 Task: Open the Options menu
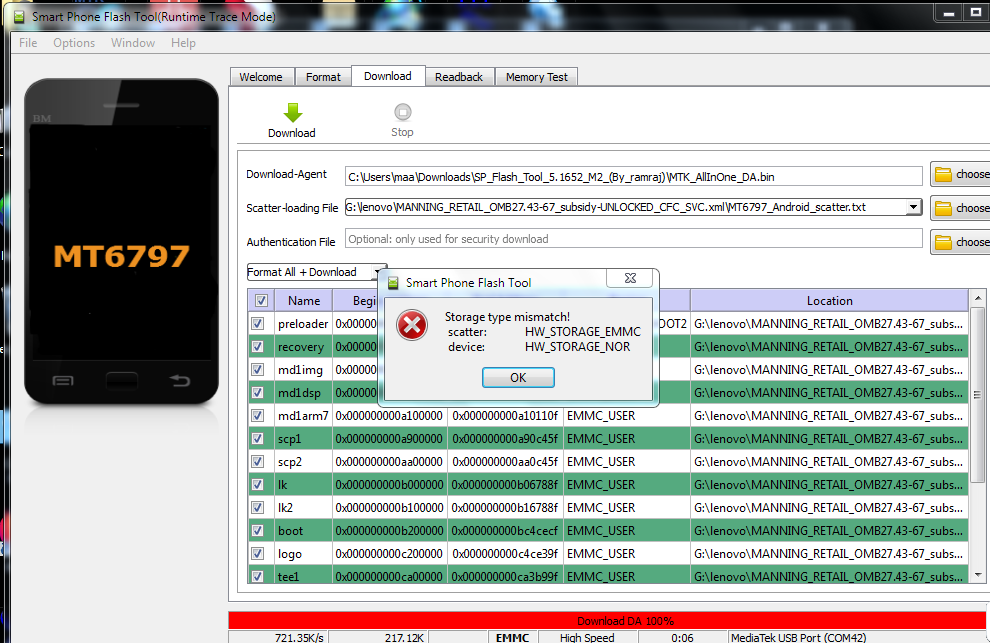tap(74, 43)
